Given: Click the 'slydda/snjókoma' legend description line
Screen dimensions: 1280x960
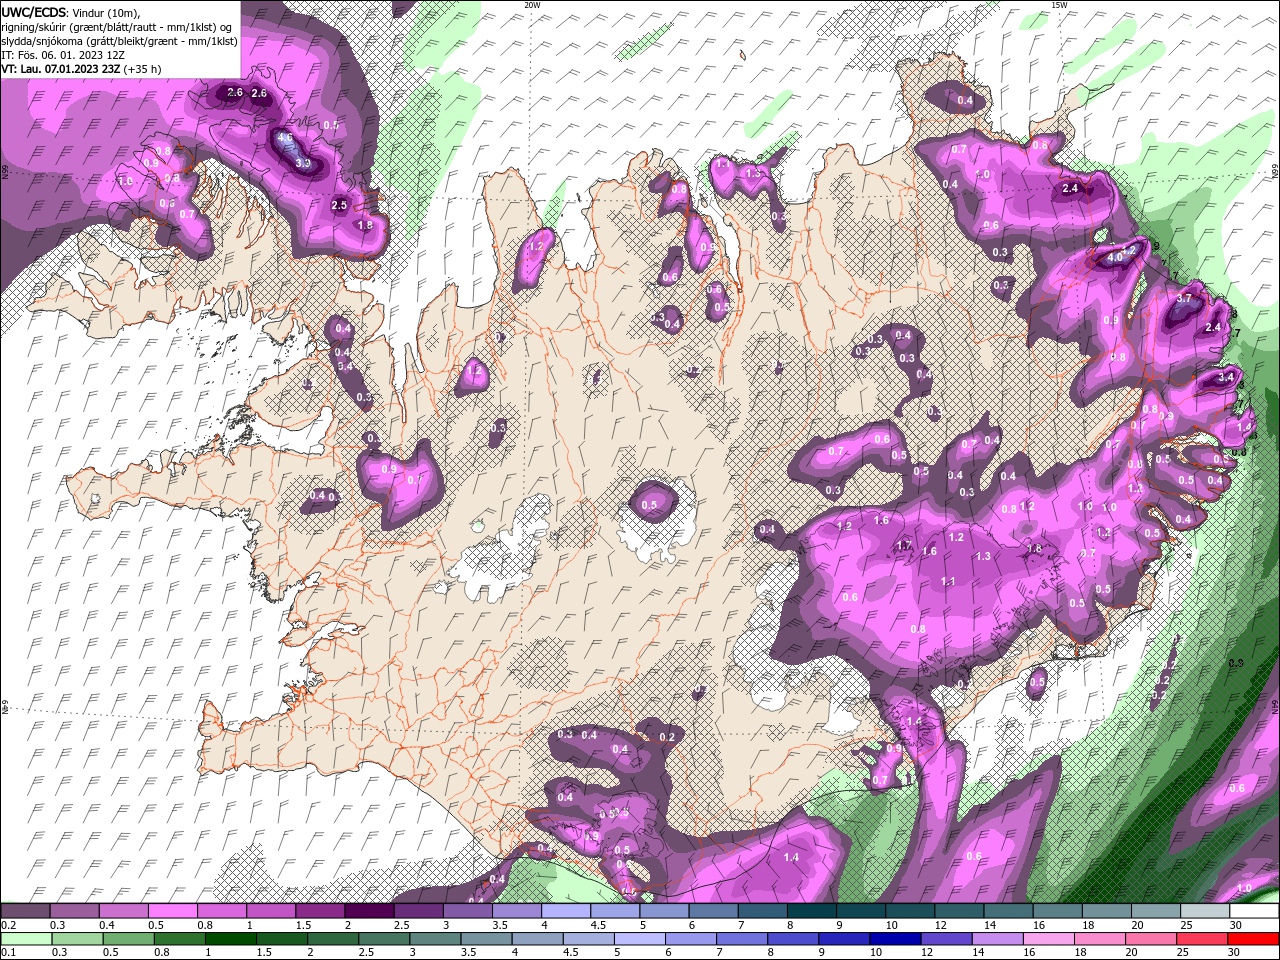Looking at the screenshot, I should [119, 41].
